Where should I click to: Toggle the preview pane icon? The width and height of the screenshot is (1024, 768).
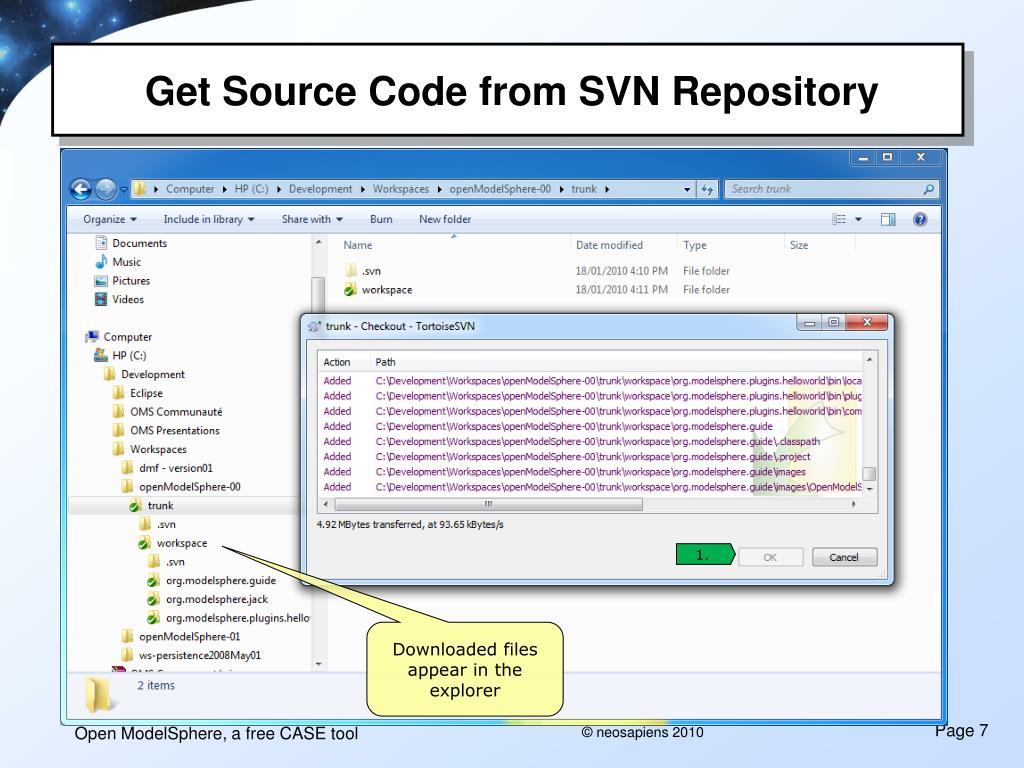click(888, 219)
